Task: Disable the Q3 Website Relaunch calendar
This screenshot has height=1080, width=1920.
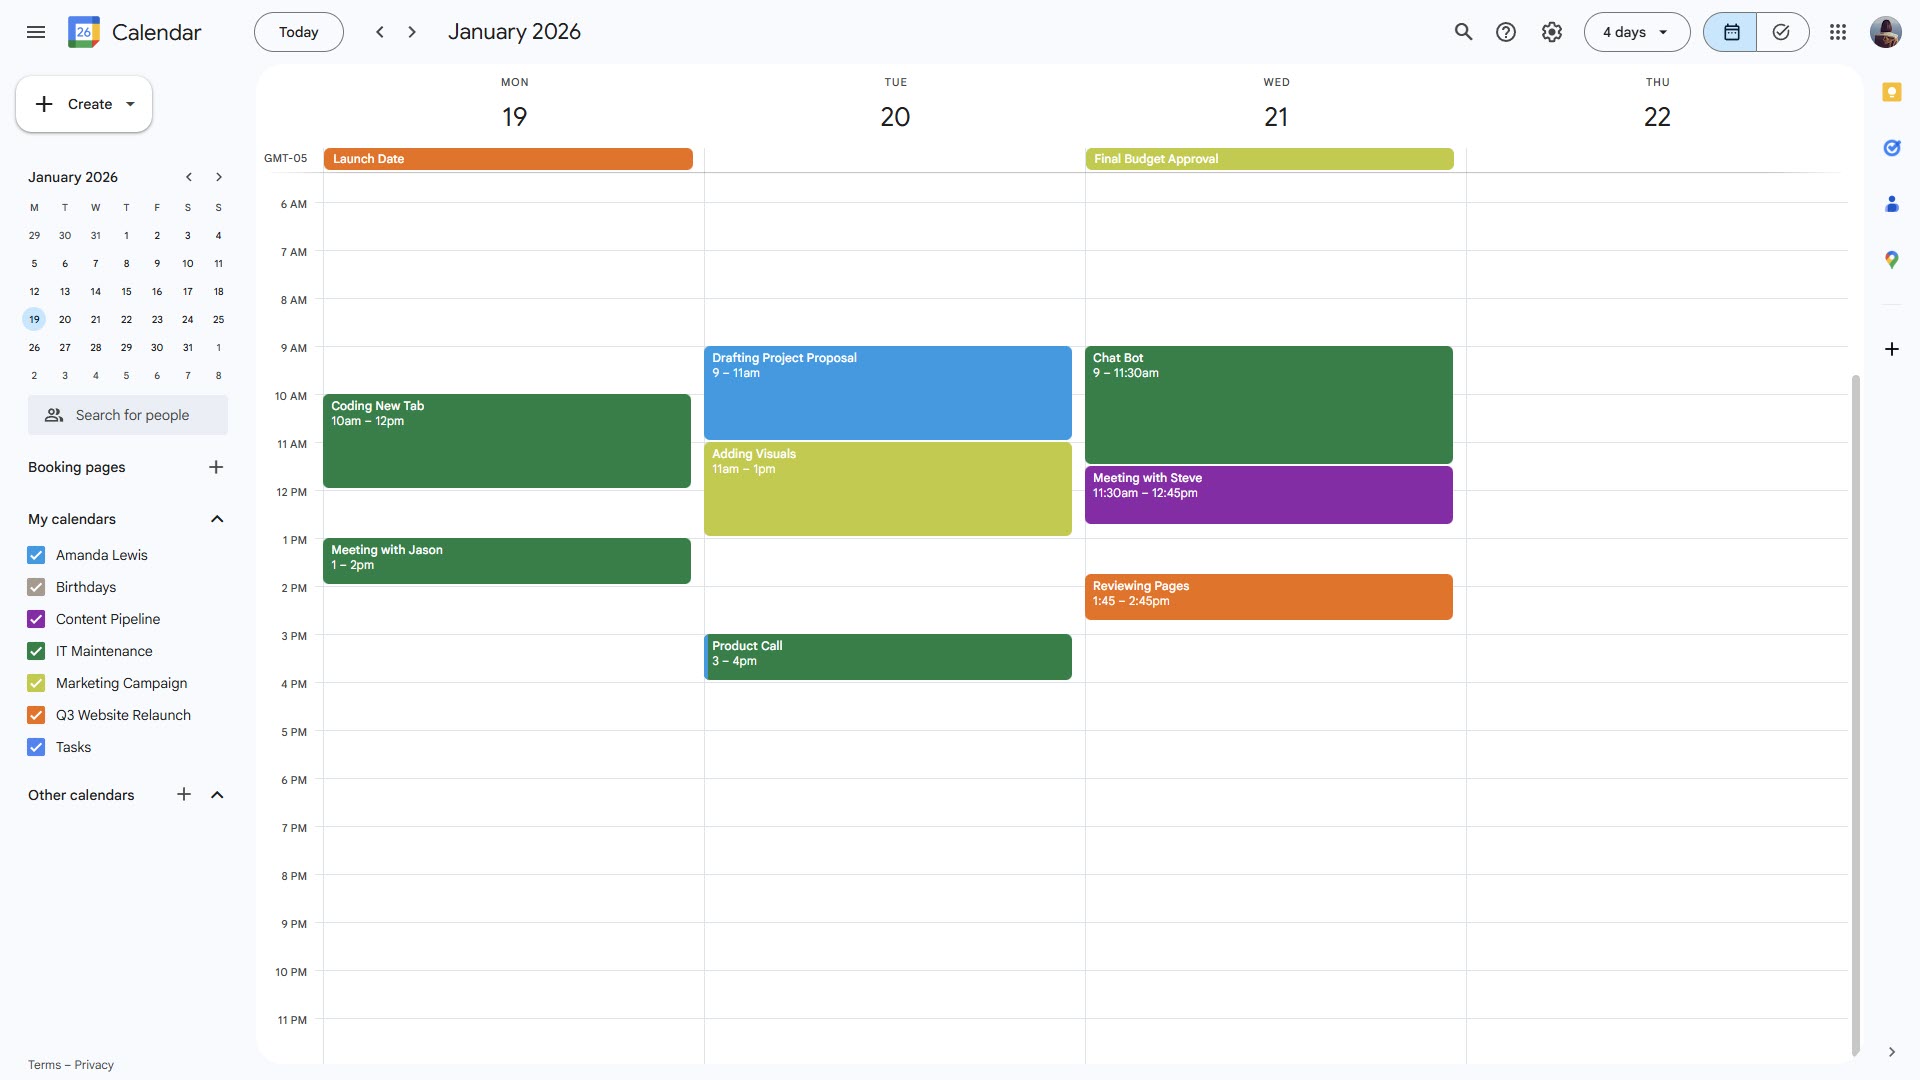Action: click(36, 715)
